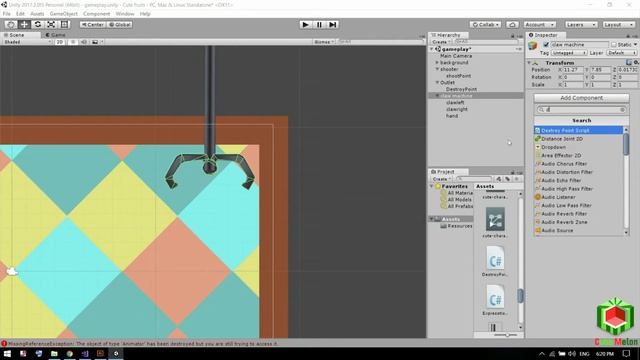Image resolution: width=640 pixels, height=360 pixels.
Task: Open Hierarchy Create dropdown
Action: click(441, 42)
